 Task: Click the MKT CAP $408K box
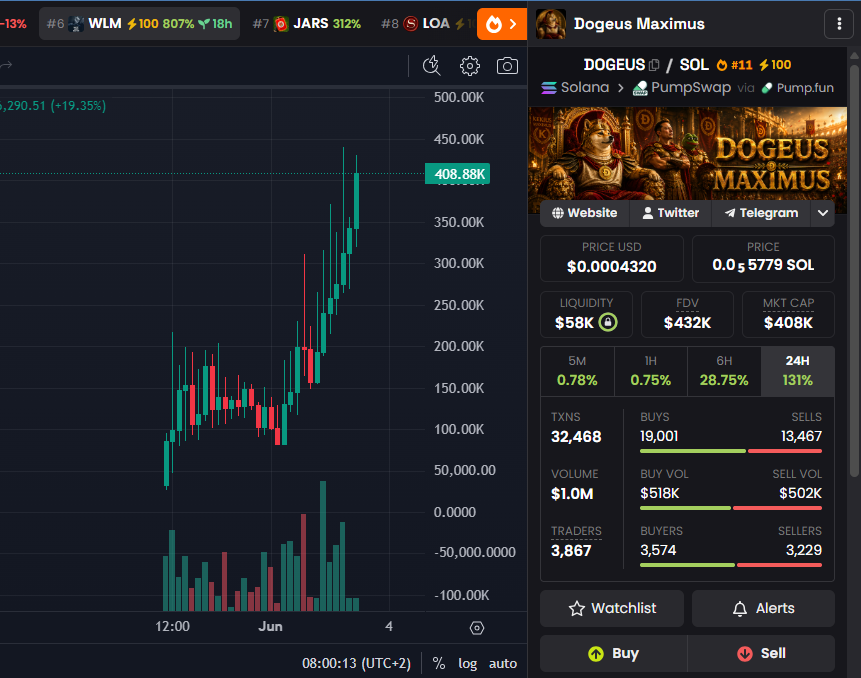[789, 314]
